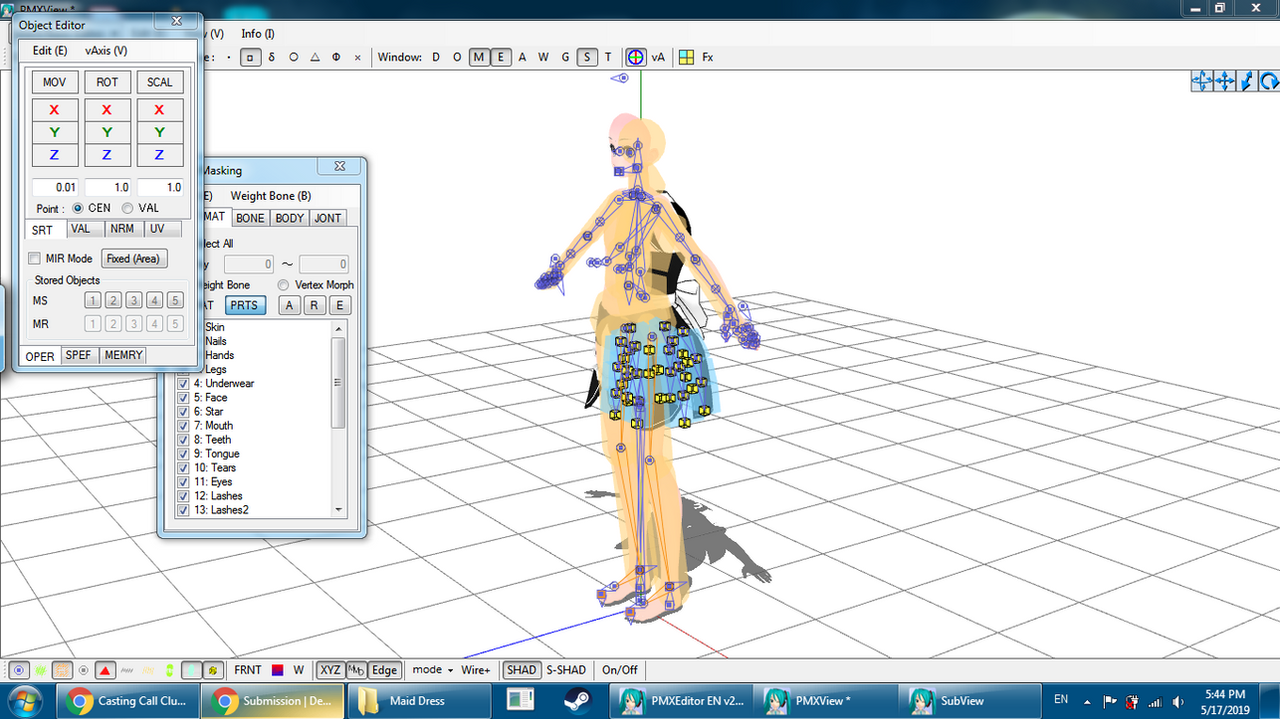This screenshot has height=719, width=1280.
Task: Select the Vertex Morph radio button
Action: coord(283,285)
